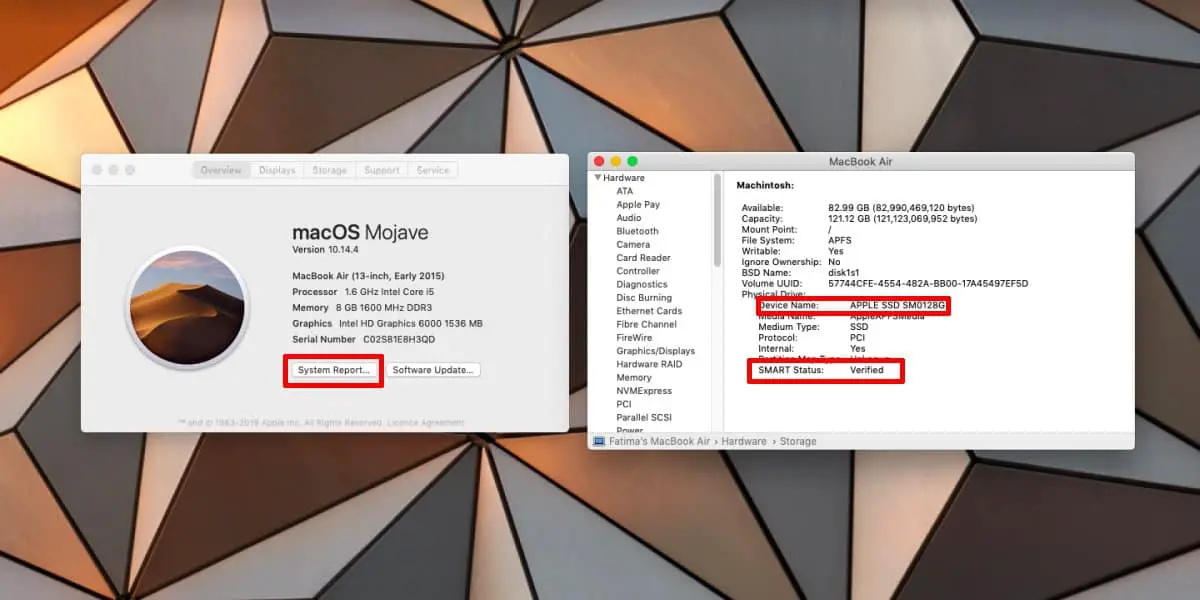Select Disc Burning in the sidebar

(644, 298)
